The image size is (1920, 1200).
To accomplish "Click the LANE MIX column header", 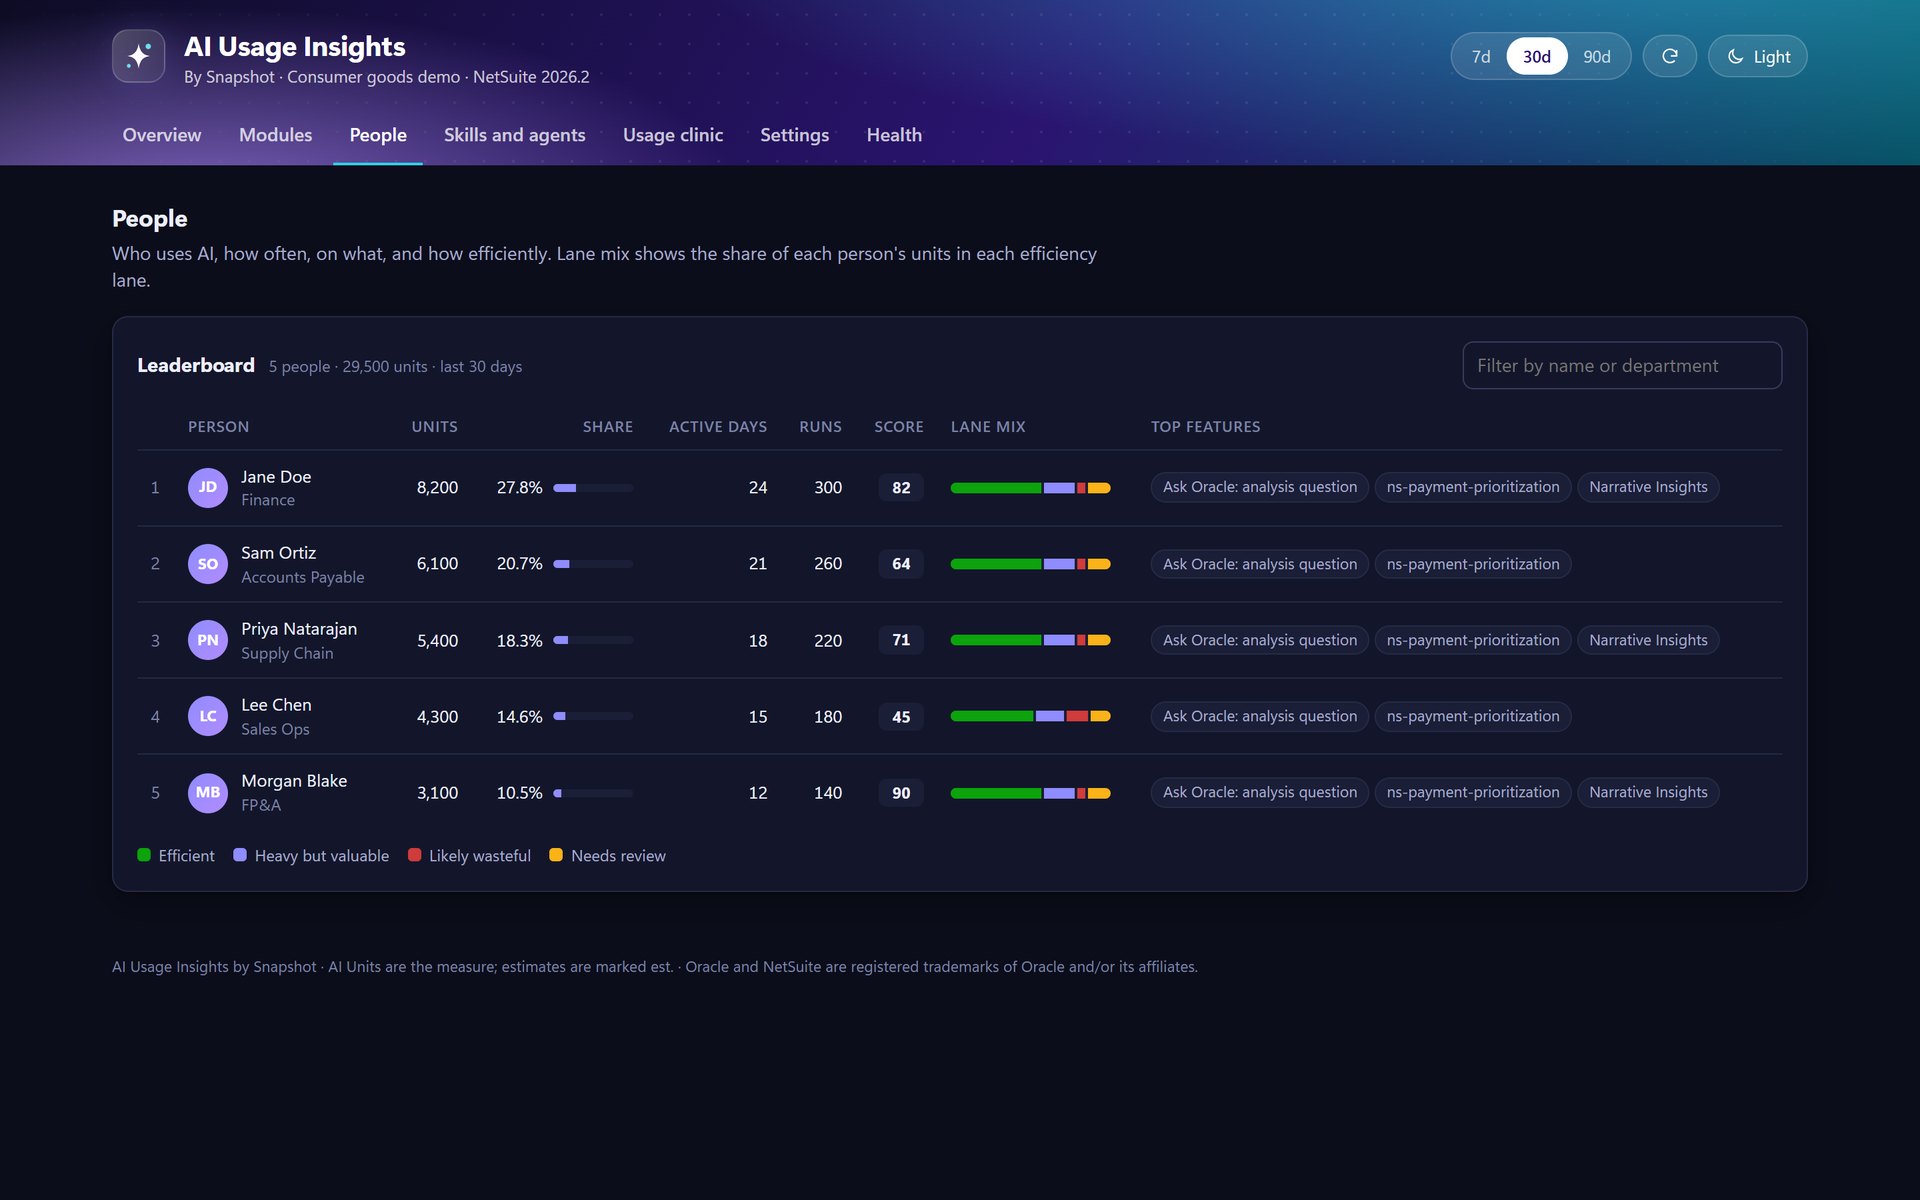I will 987,426.
